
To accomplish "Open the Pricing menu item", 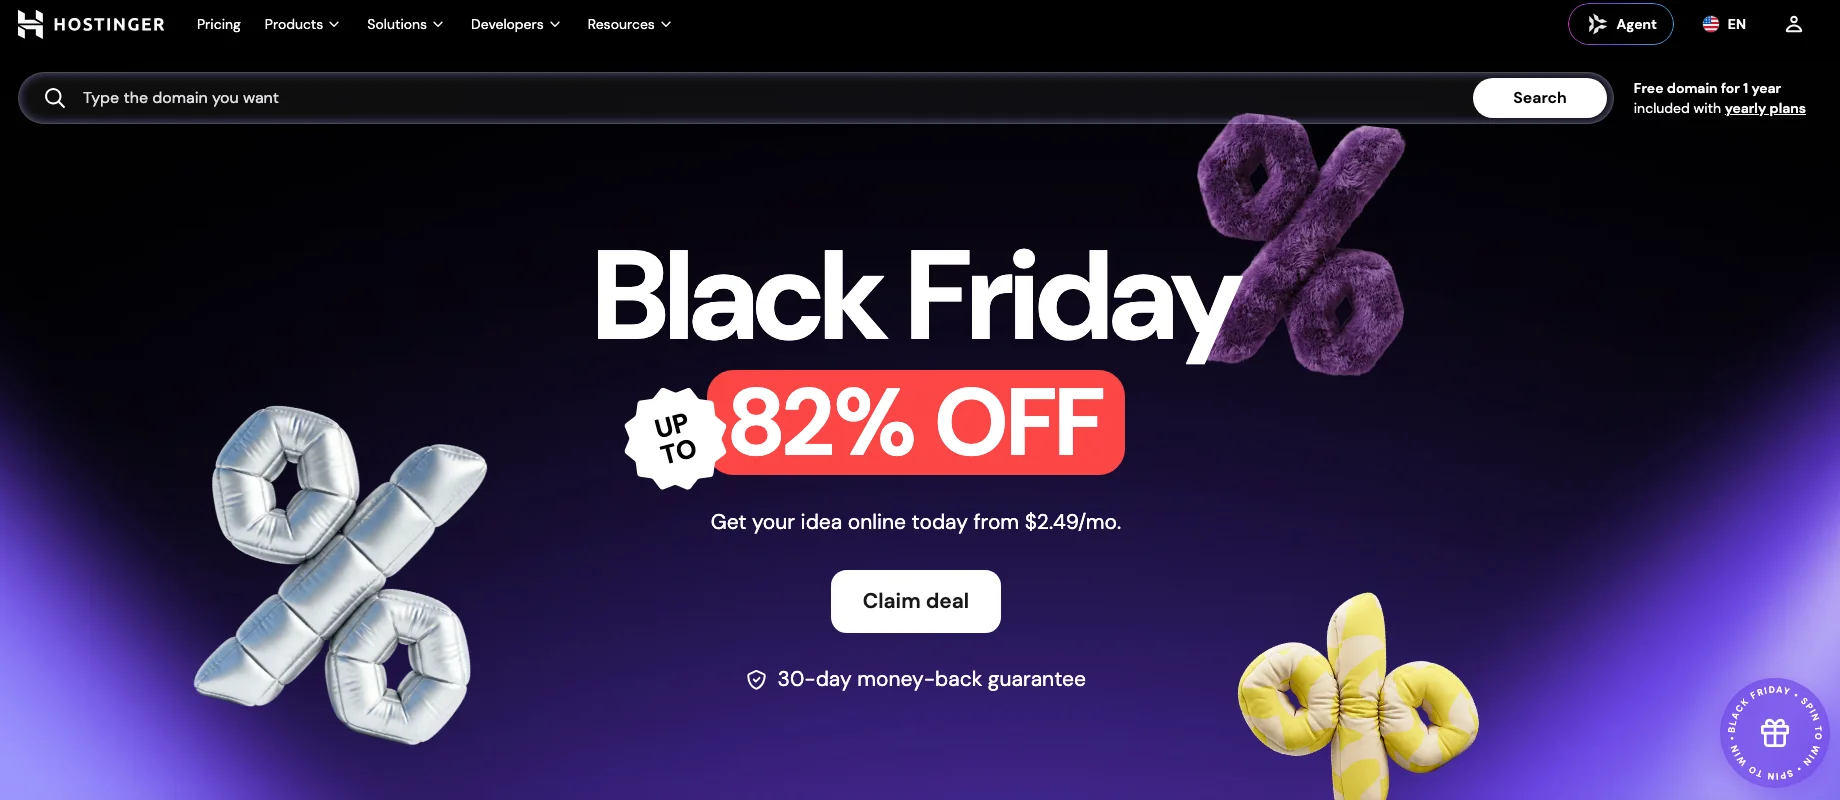I will click(219, 24).
